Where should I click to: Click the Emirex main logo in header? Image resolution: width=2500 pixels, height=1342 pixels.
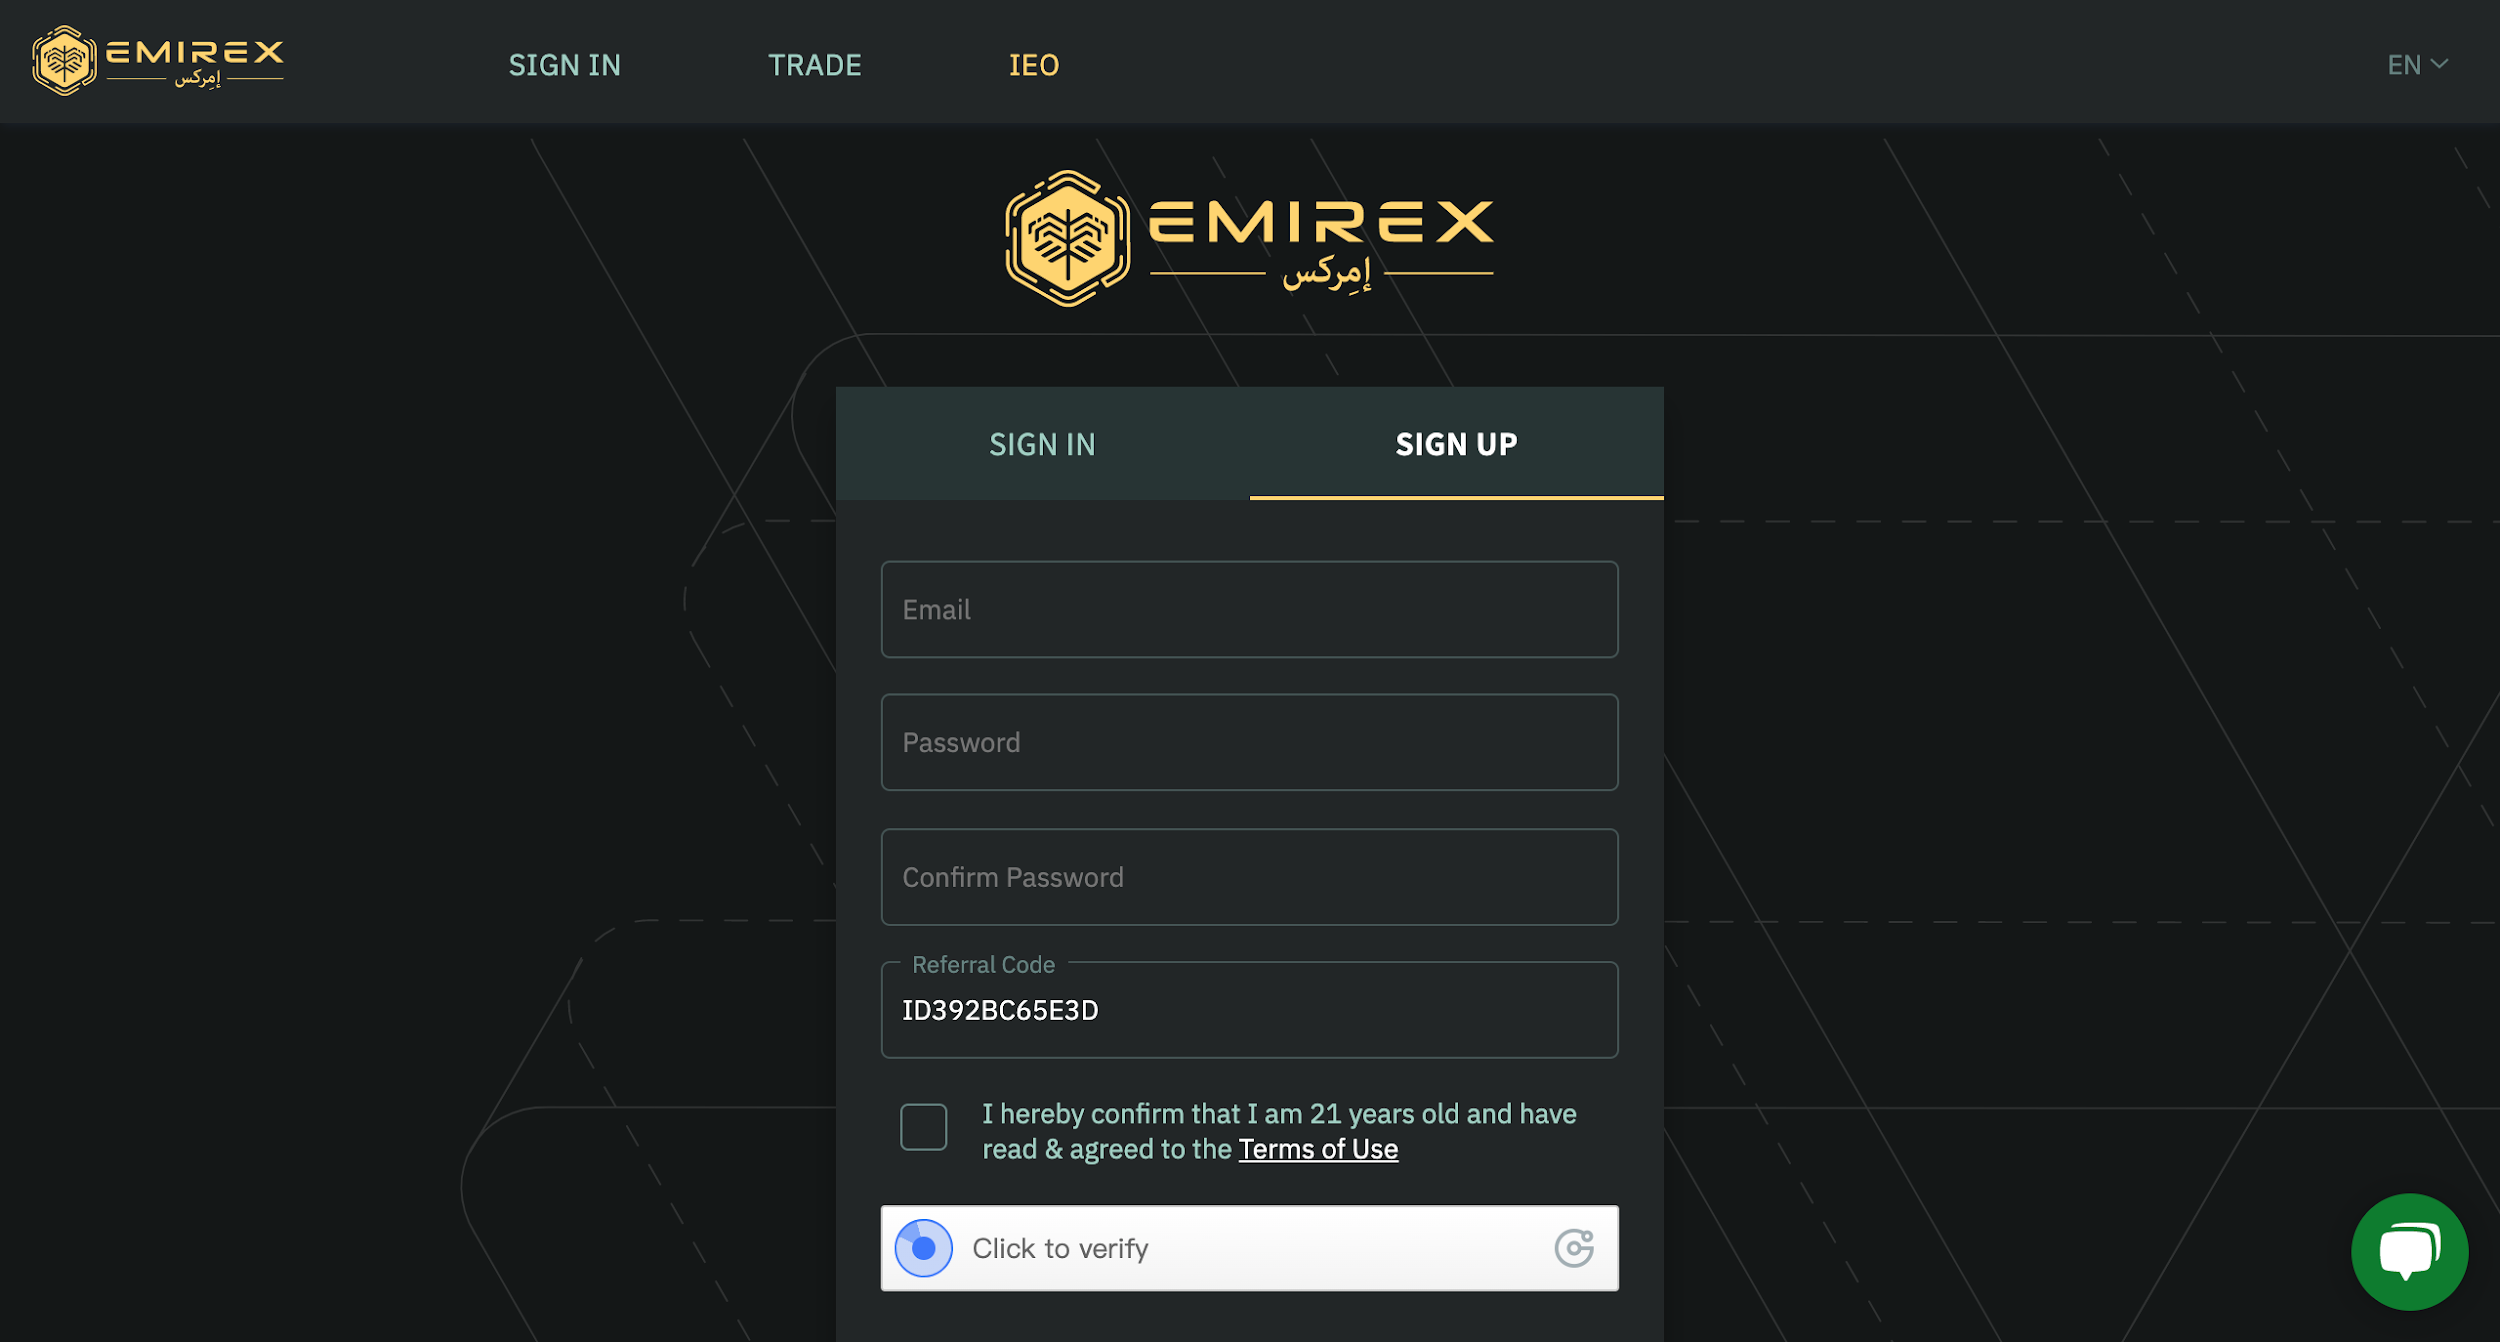157,61
